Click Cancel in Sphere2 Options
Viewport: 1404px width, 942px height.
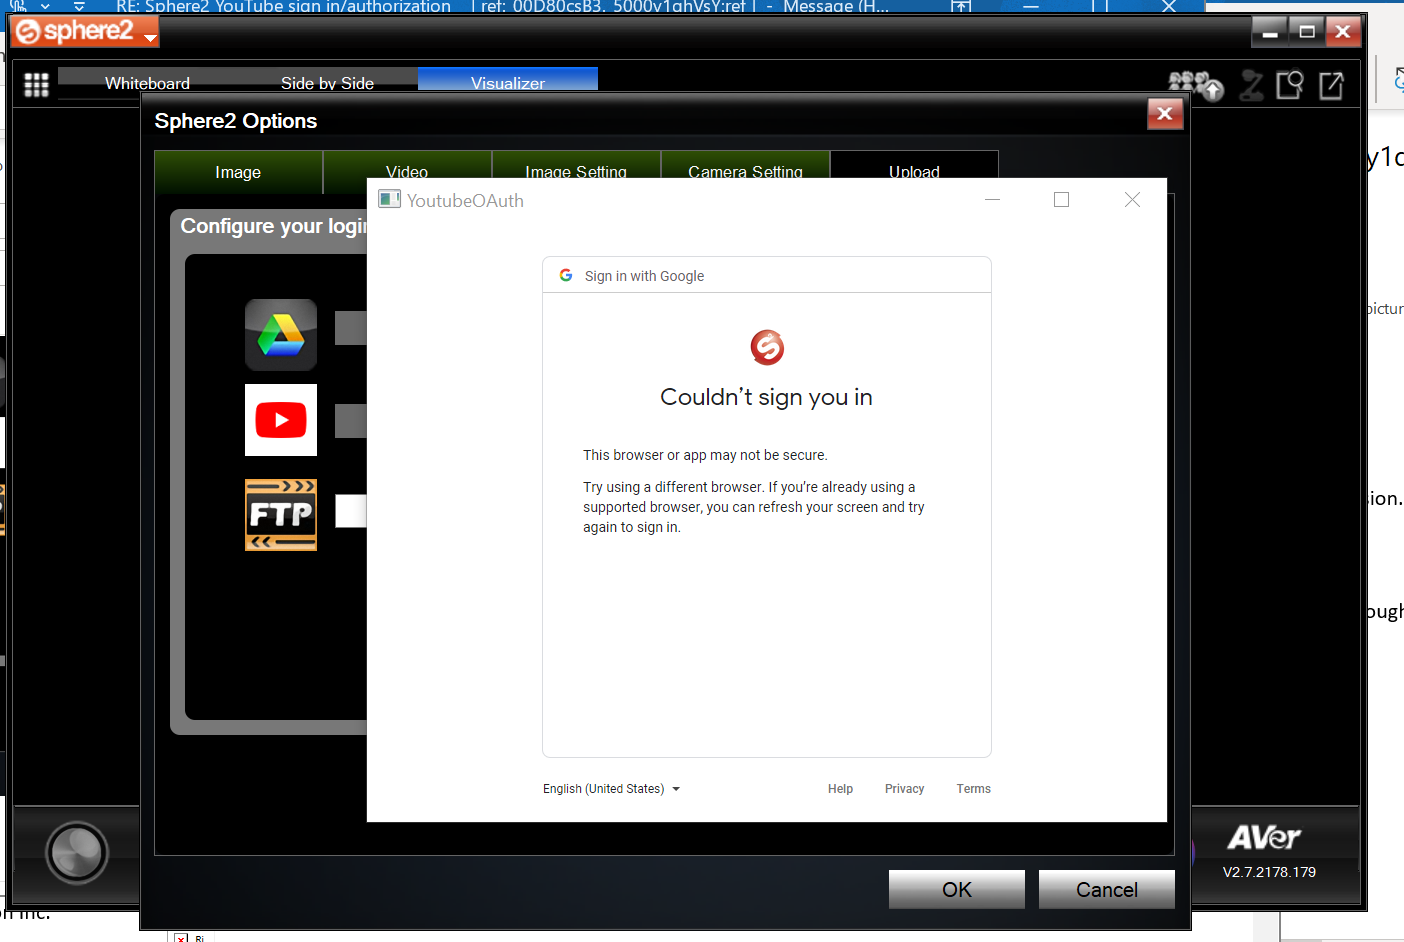(1107, 889)
